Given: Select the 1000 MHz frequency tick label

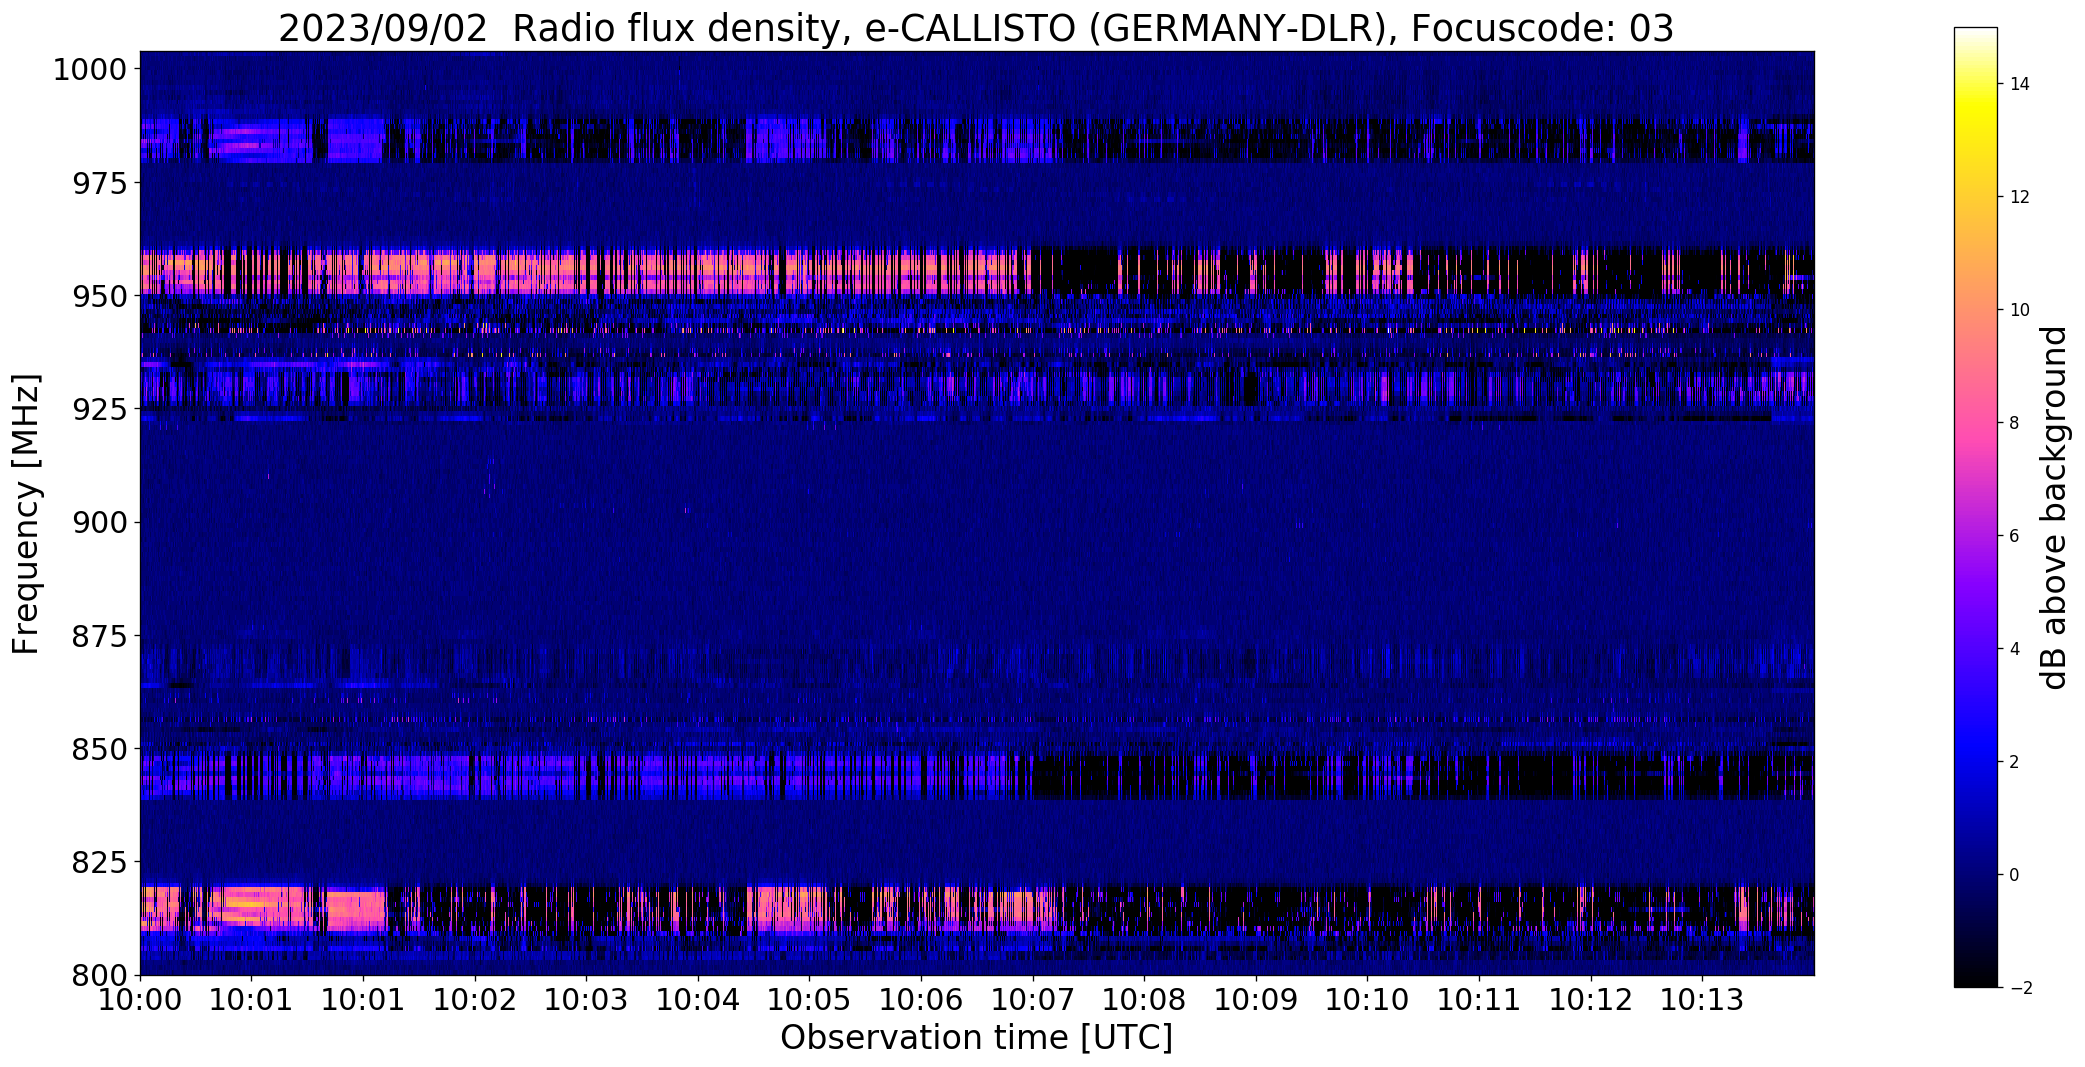Looking at the screenshot, I should coord(90,70).
